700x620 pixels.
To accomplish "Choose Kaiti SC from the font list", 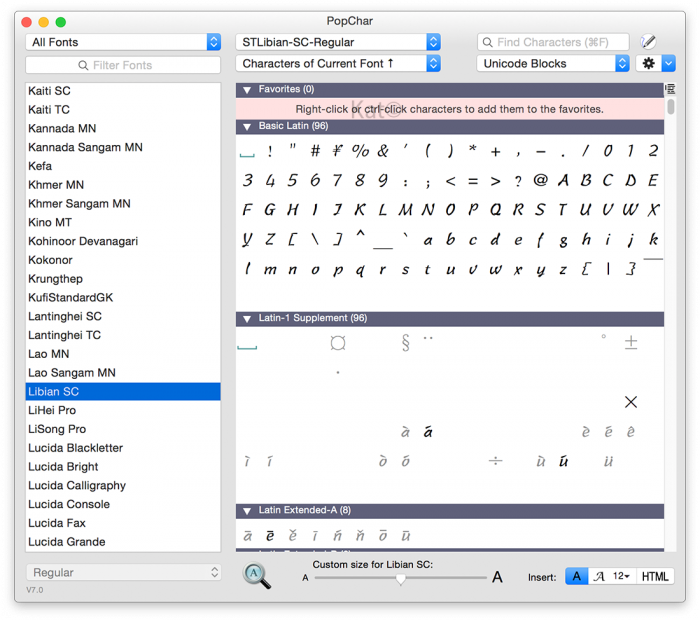I will click(x=50, y=91).
